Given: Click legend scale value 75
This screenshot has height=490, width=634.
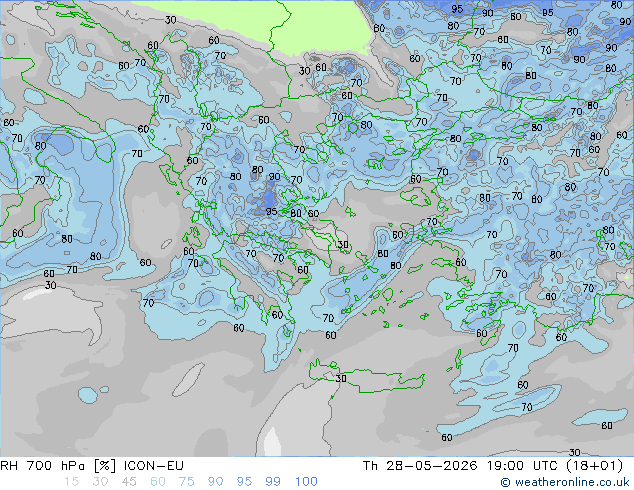Looking at the screenshot, I should tap(187, 482).
